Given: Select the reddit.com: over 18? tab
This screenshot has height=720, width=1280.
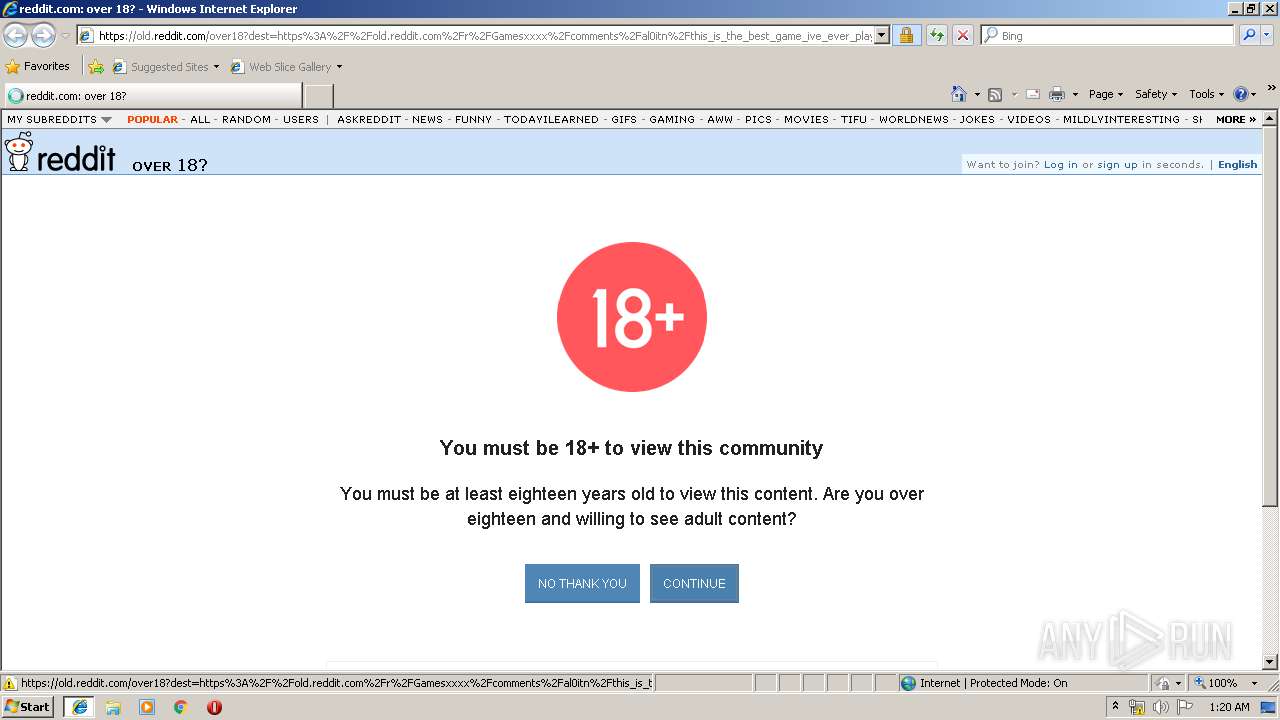Looking at the screenshot, I should click(152, 96).
